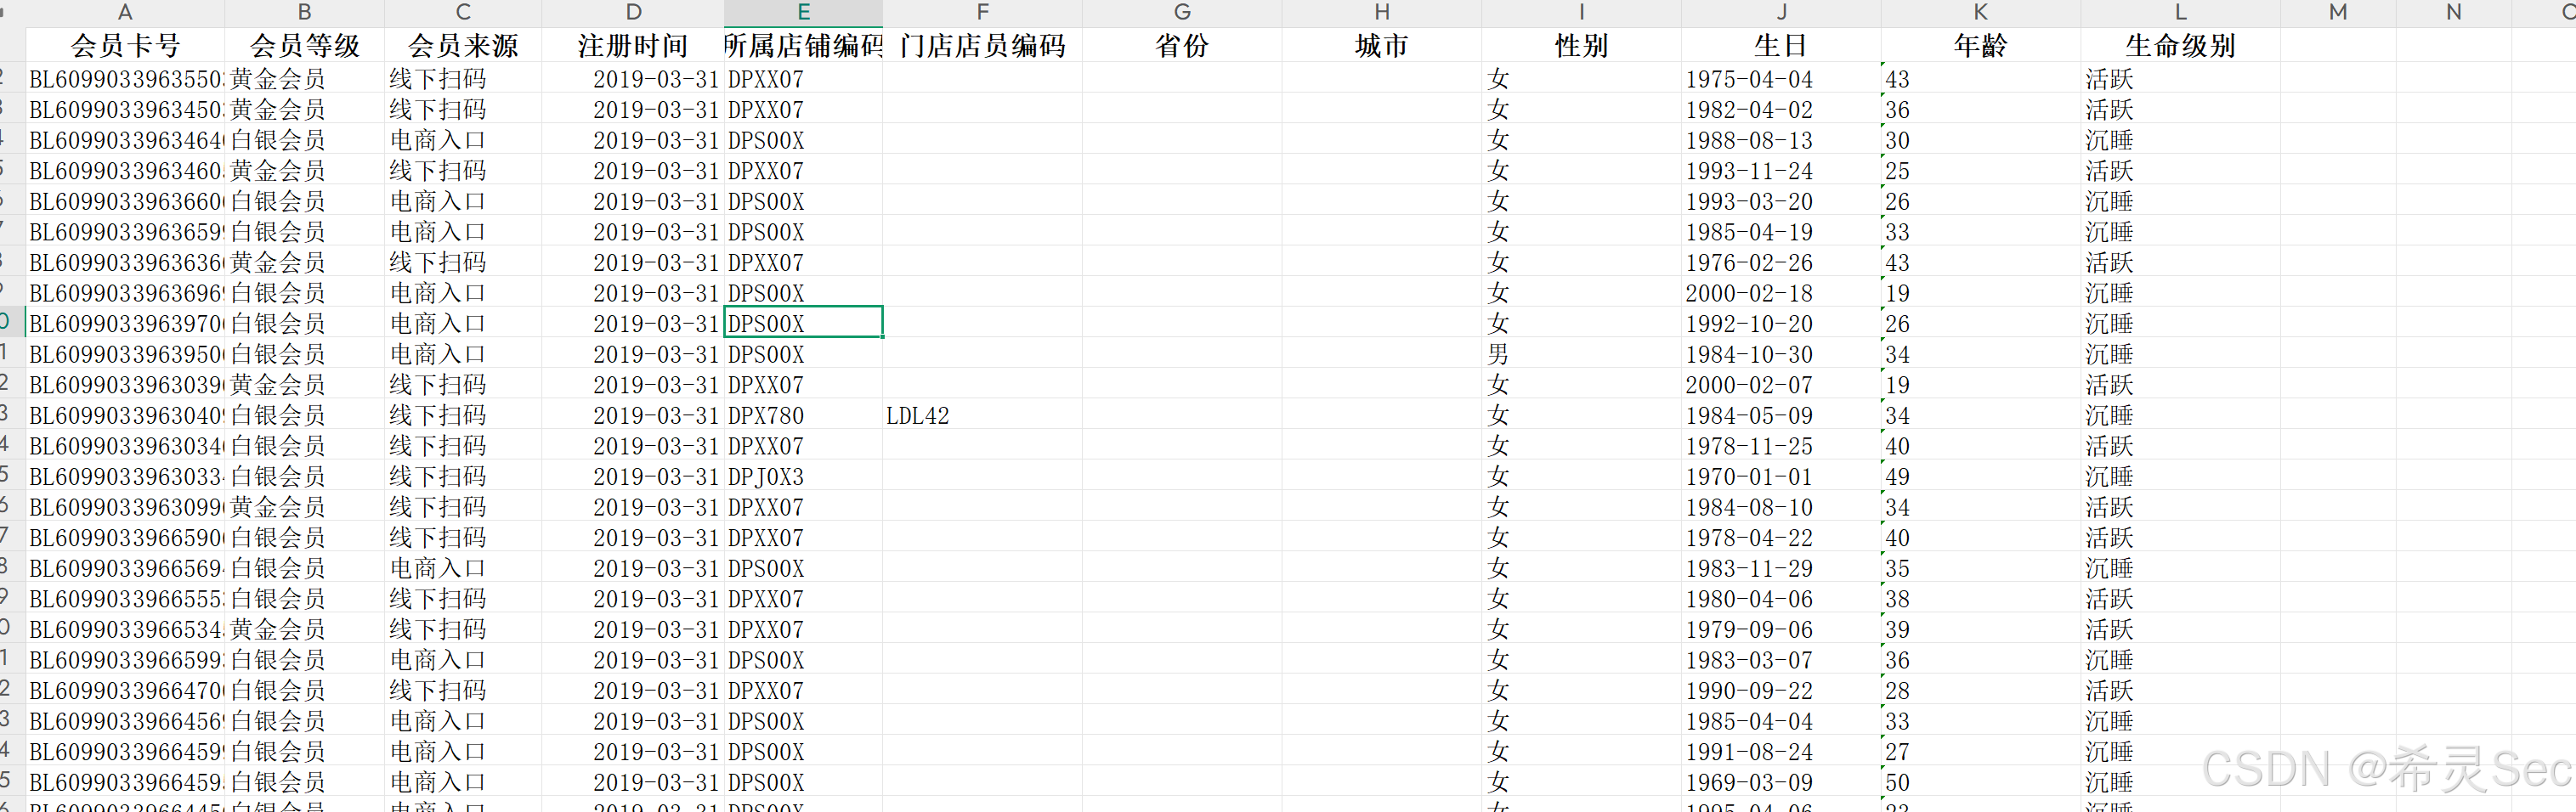The width and height of the screenshot is (2576, 812).
Task: Select card number cell BL6099033963464
Action: 125,140
